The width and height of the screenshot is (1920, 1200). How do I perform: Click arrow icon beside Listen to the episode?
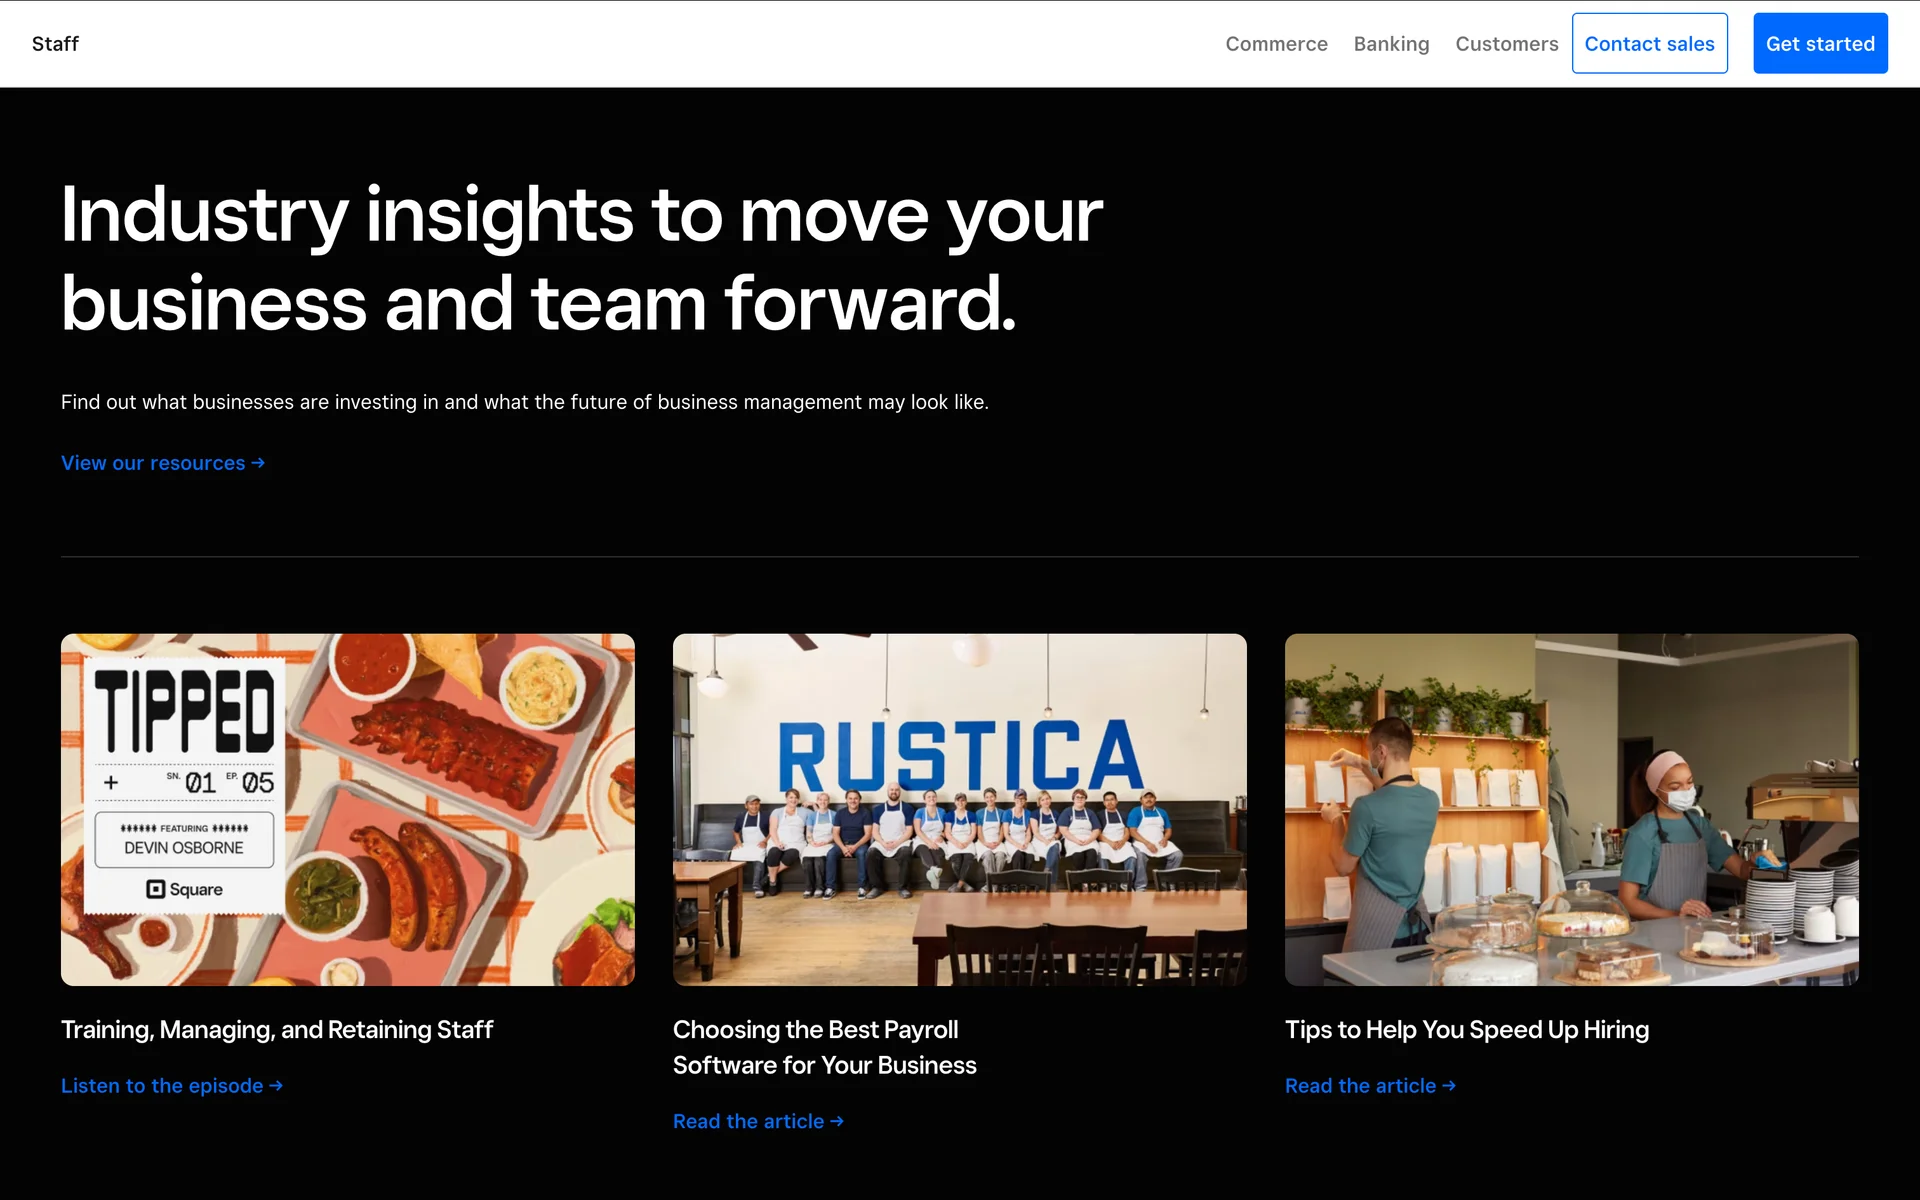click(x=276, y=1086)
